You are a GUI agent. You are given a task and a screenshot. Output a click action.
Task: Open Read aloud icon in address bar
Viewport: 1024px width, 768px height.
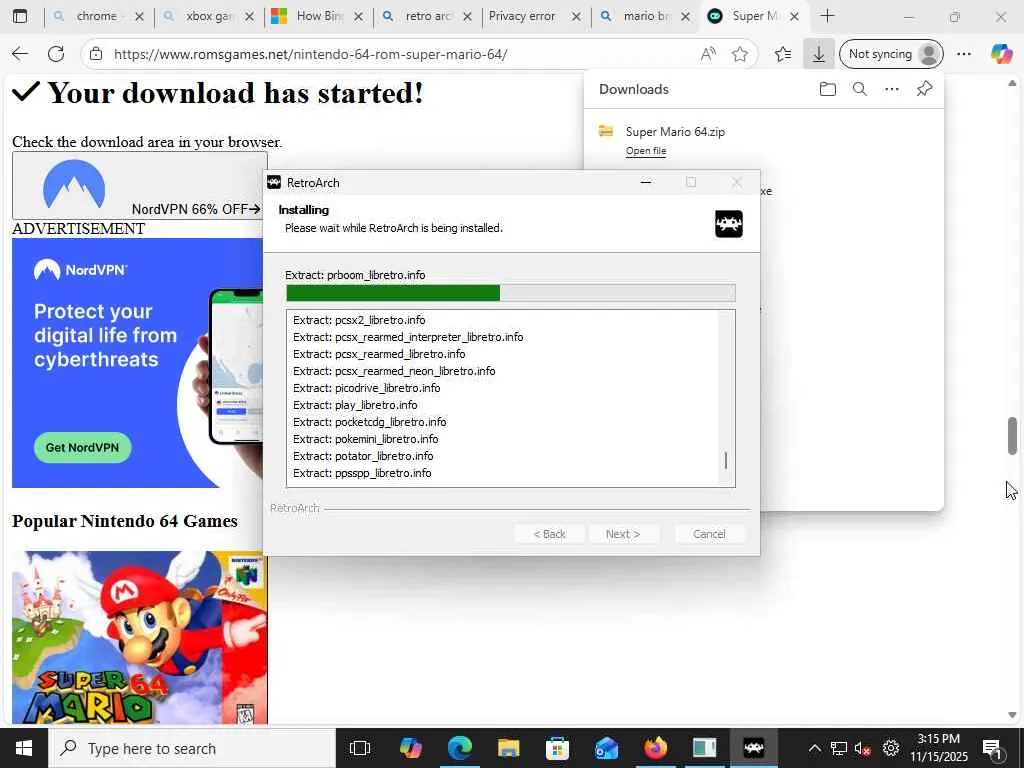[x=708, y=54]
